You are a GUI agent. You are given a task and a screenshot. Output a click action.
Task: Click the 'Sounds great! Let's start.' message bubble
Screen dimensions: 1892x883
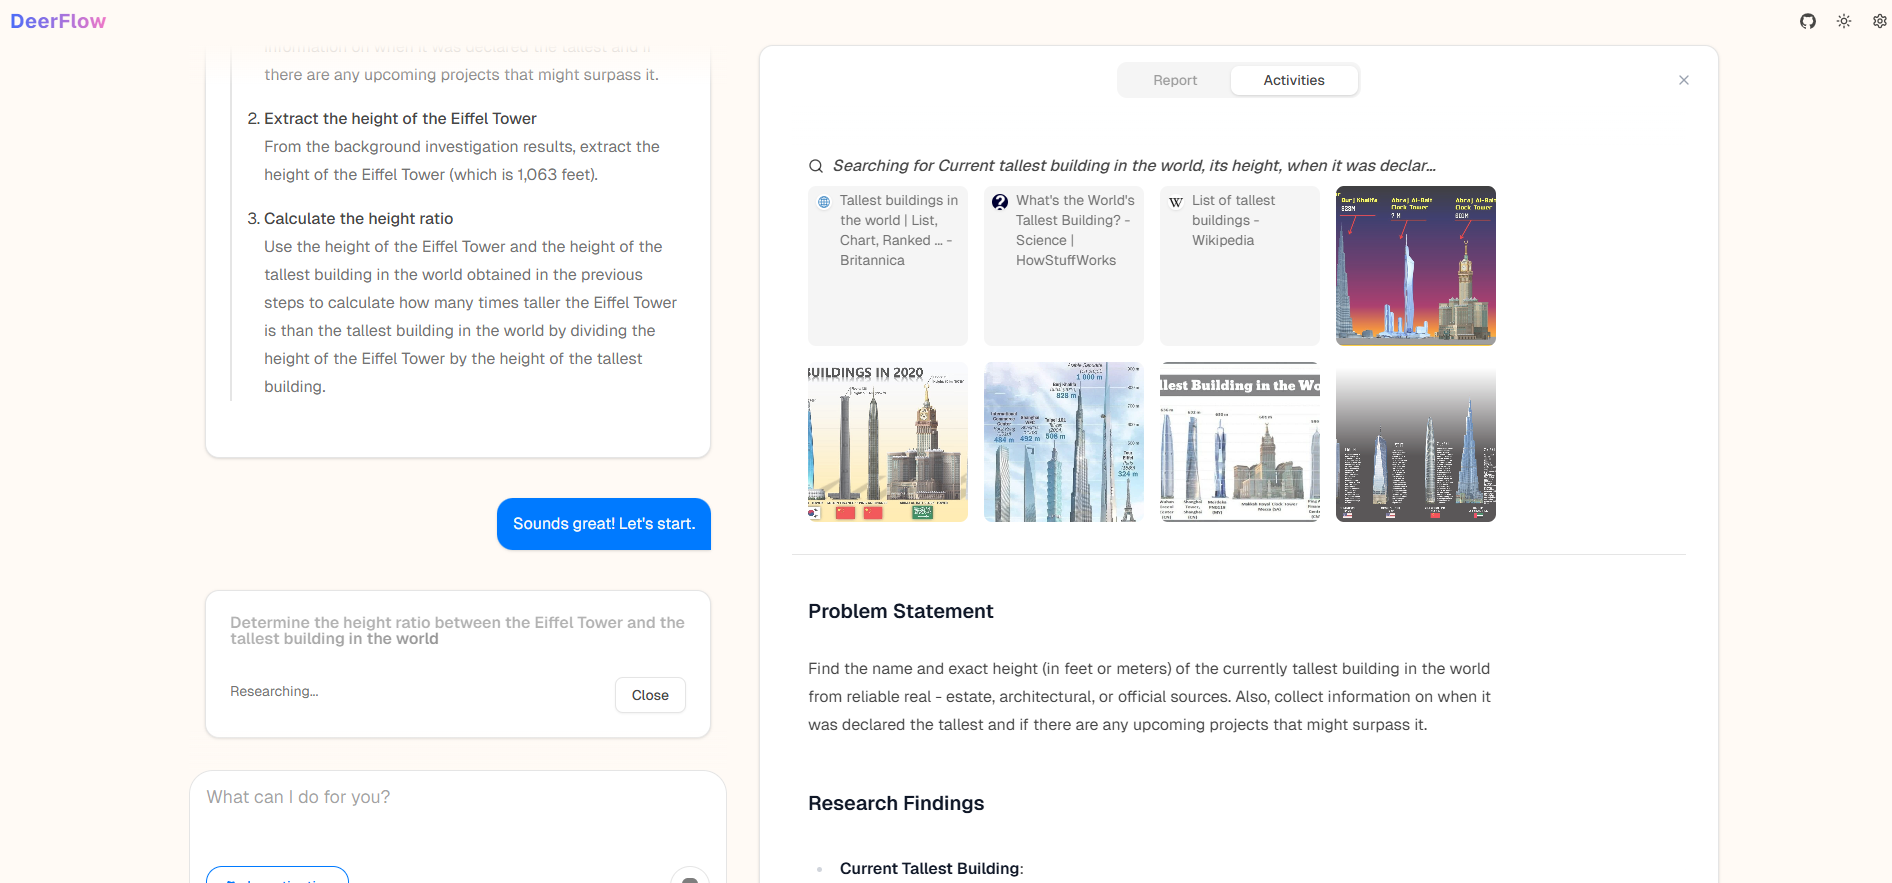coord(604,524)
